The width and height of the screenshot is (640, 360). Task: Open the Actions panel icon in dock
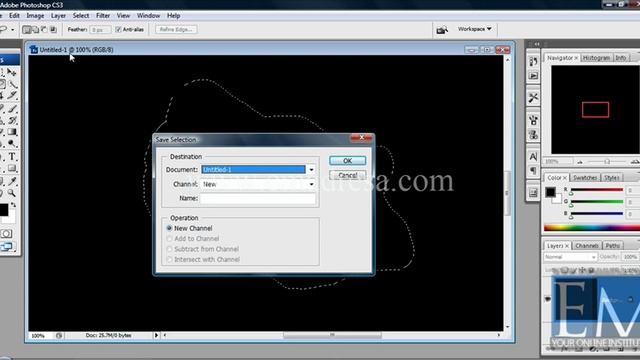coord(533,76)
